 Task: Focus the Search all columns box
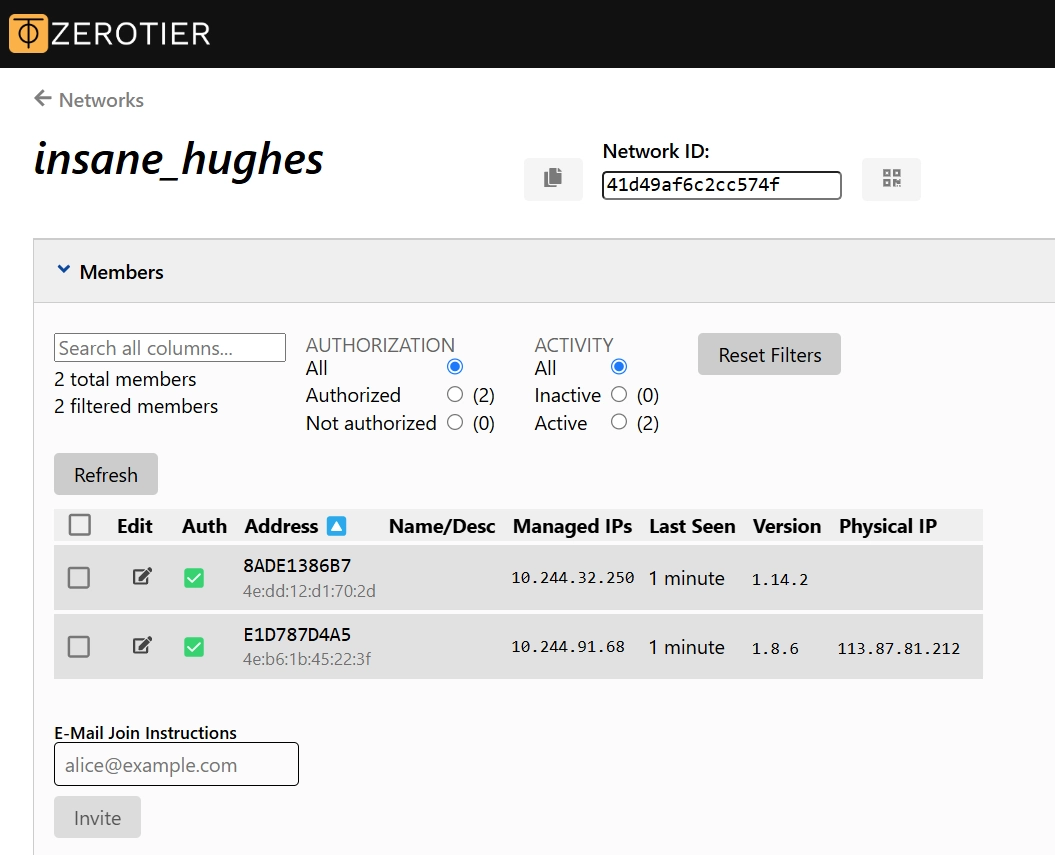coord(170,347)
